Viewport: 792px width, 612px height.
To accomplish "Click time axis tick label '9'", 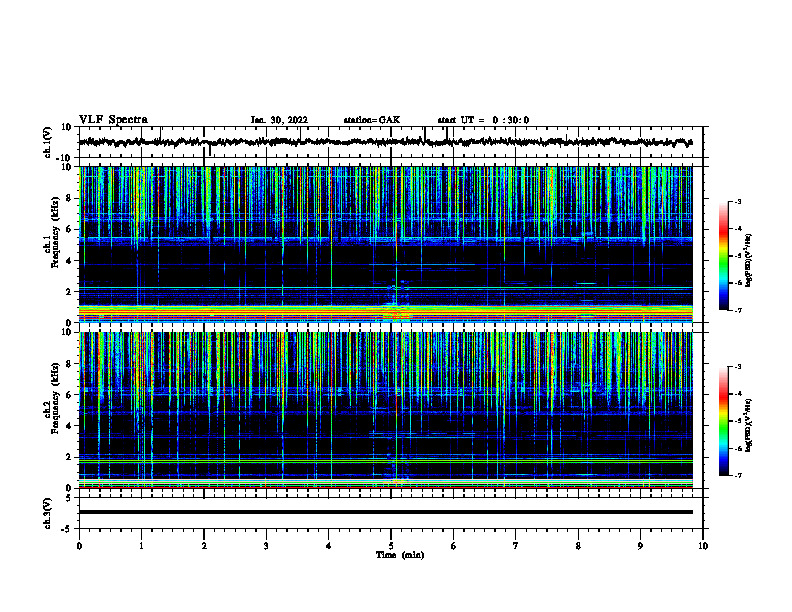I will [x=640, y=546].
